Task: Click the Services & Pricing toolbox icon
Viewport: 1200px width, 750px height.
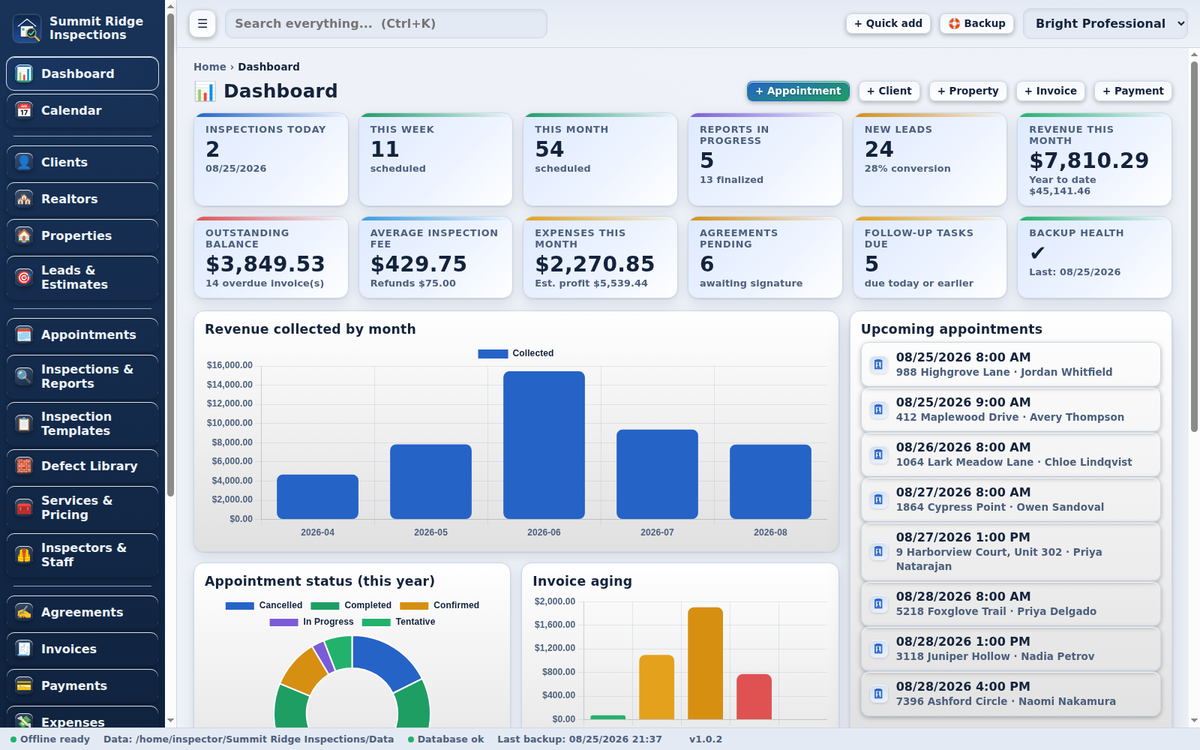Action: pyautogui.click(x=24, y=507)
